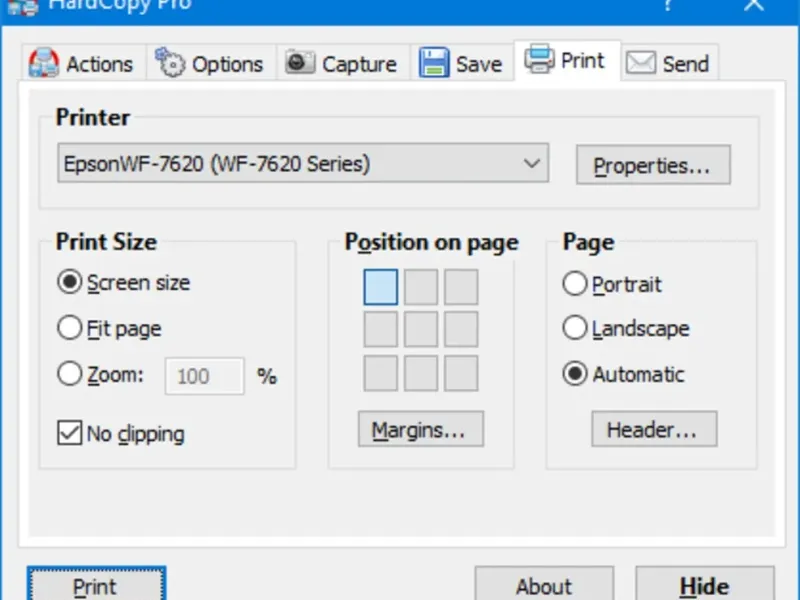Click the Save floppy disk icon

(x=434, y=63)
